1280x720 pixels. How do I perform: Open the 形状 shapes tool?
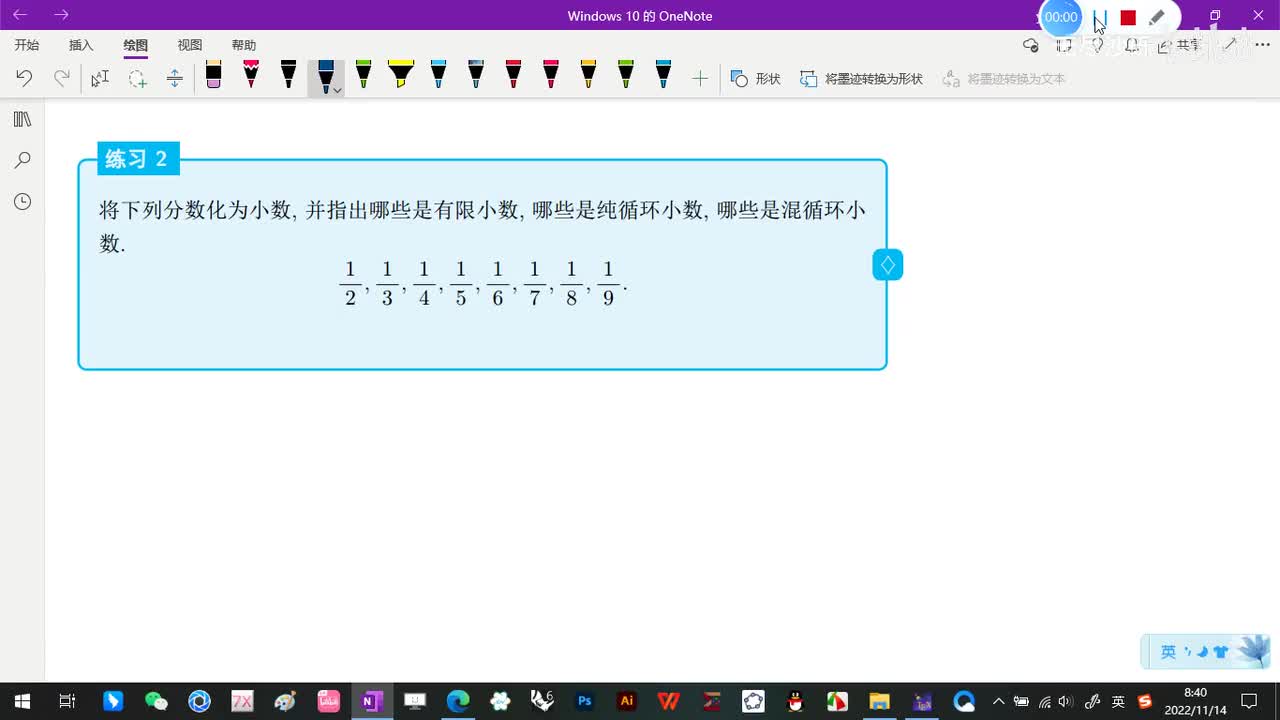(x=756, y=78)
